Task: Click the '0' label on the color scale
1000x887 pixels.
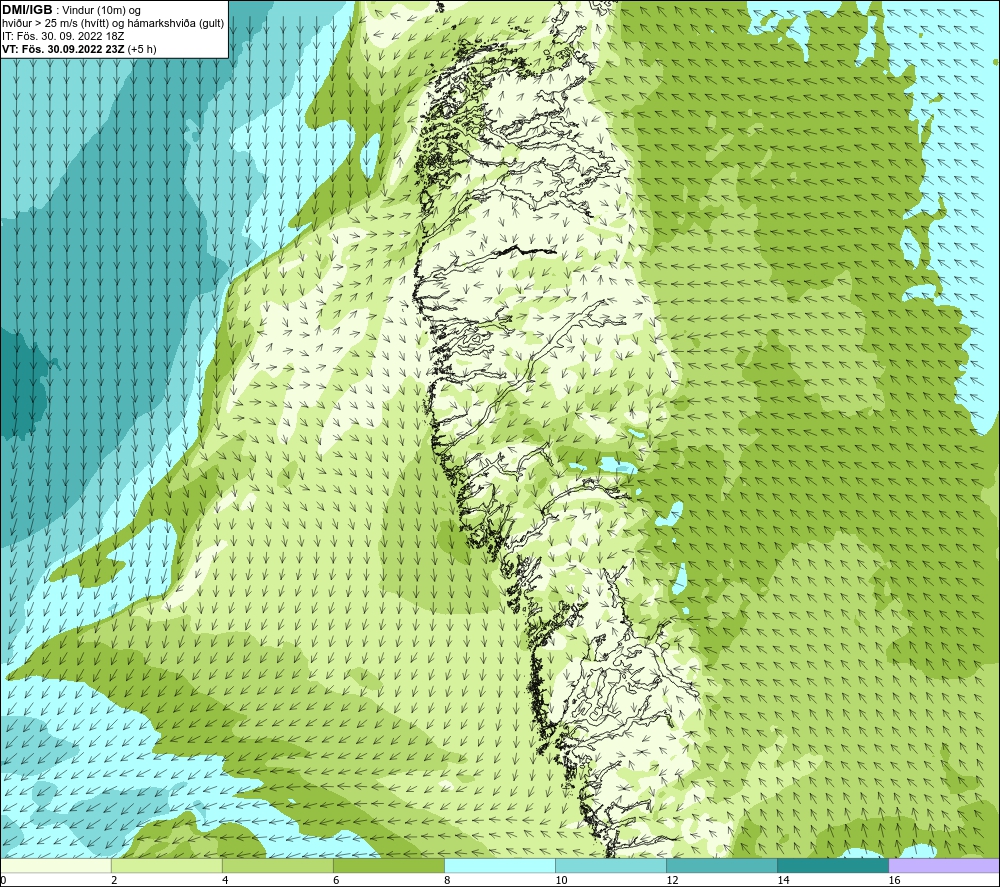Action: coord(3,880)
